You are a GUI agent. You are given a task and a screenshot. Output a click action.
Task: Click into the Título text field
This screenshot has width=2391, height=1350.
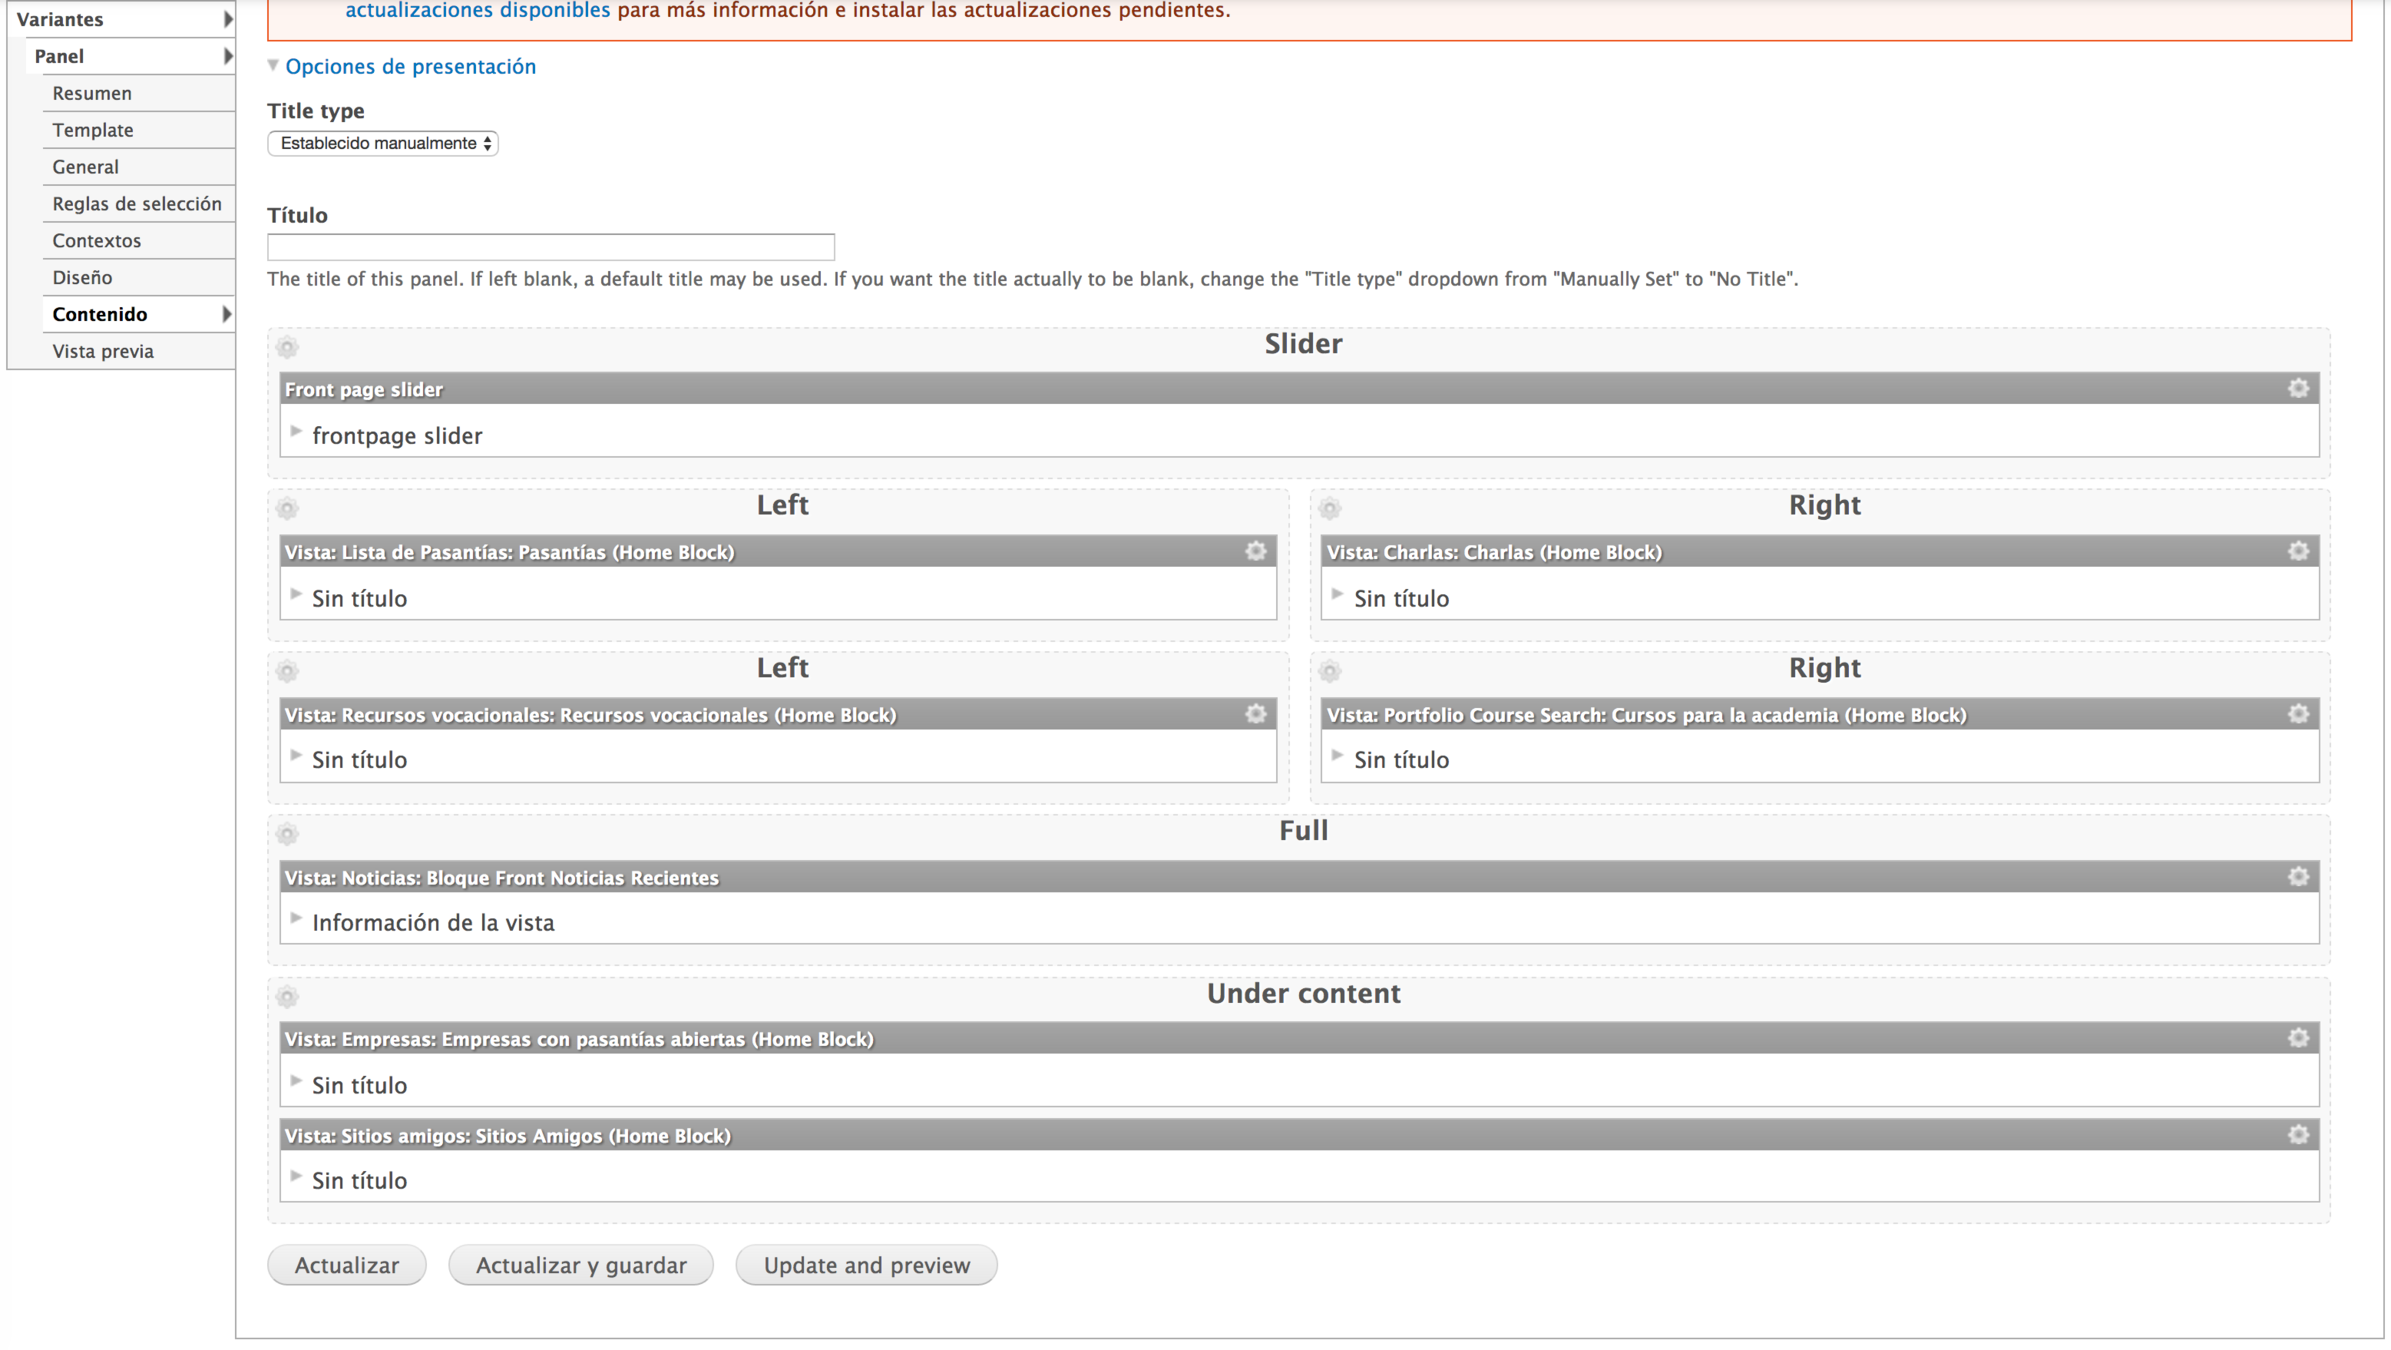click(550, 246)
